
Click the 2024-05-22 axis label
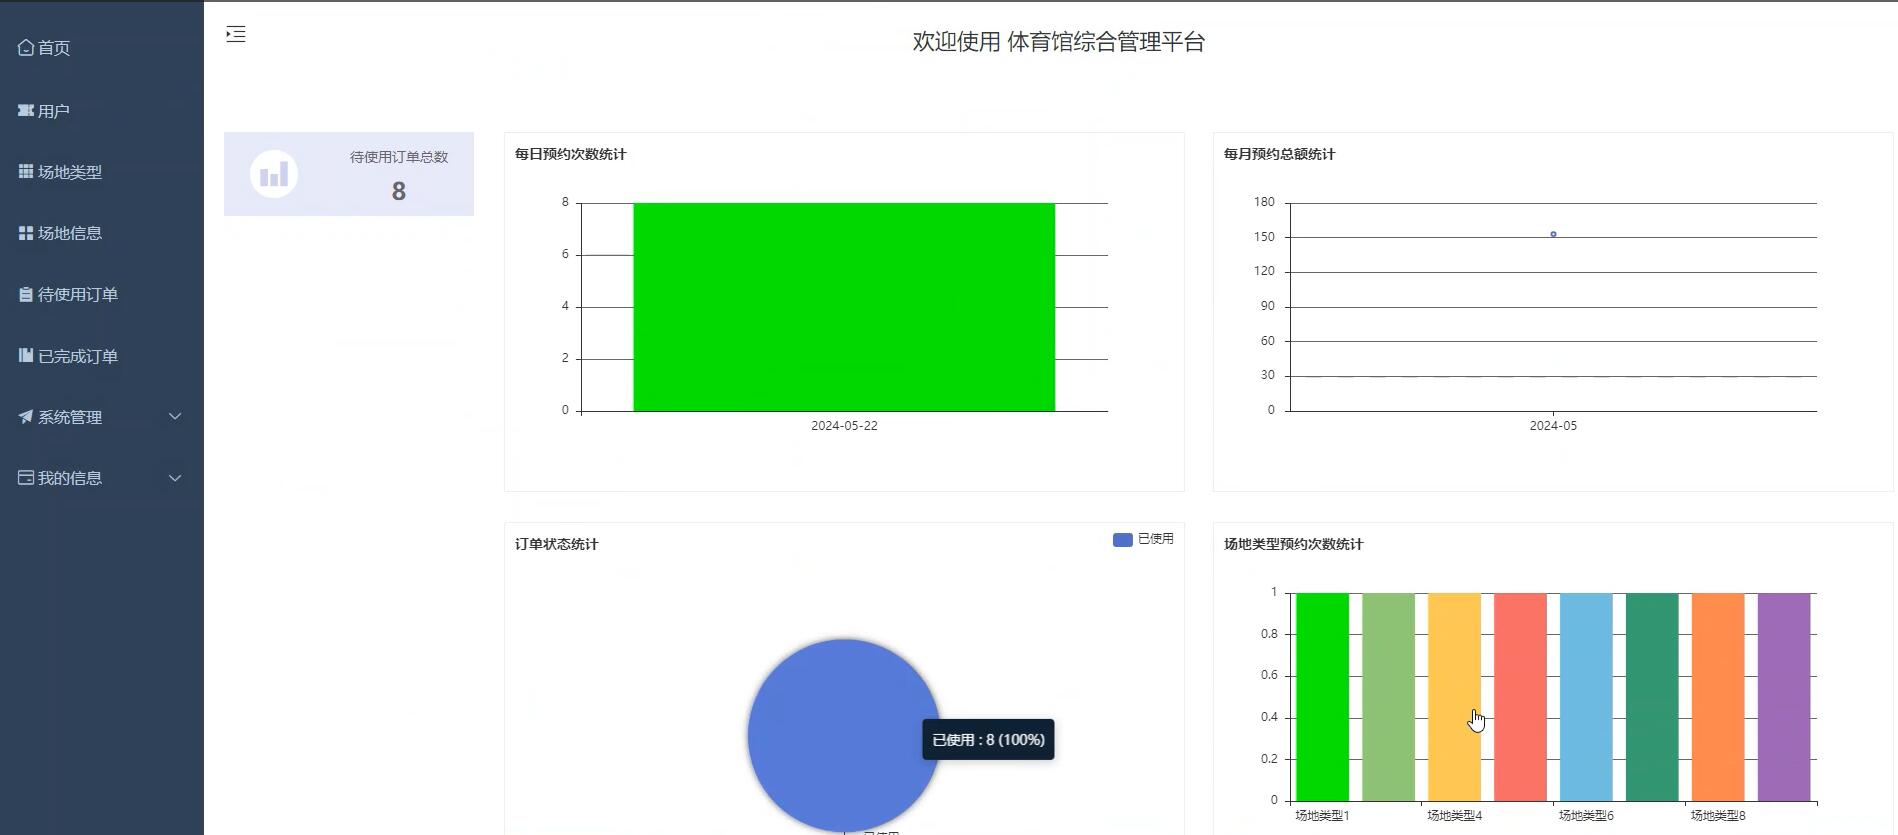844,426
